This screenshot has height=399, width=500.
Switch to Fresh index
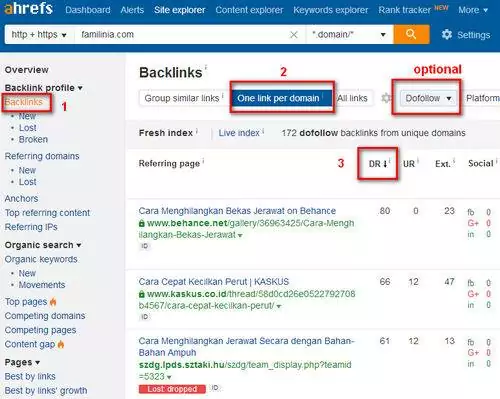click(x=166, y=133)
